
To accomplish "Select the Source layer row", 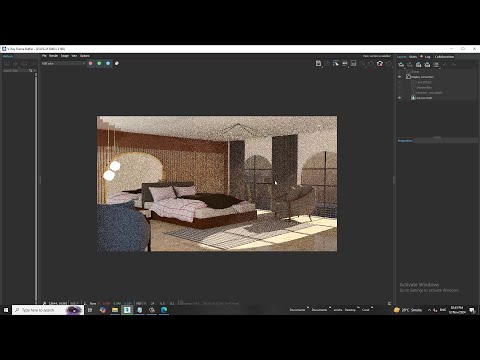I will [x=437, y=98].
